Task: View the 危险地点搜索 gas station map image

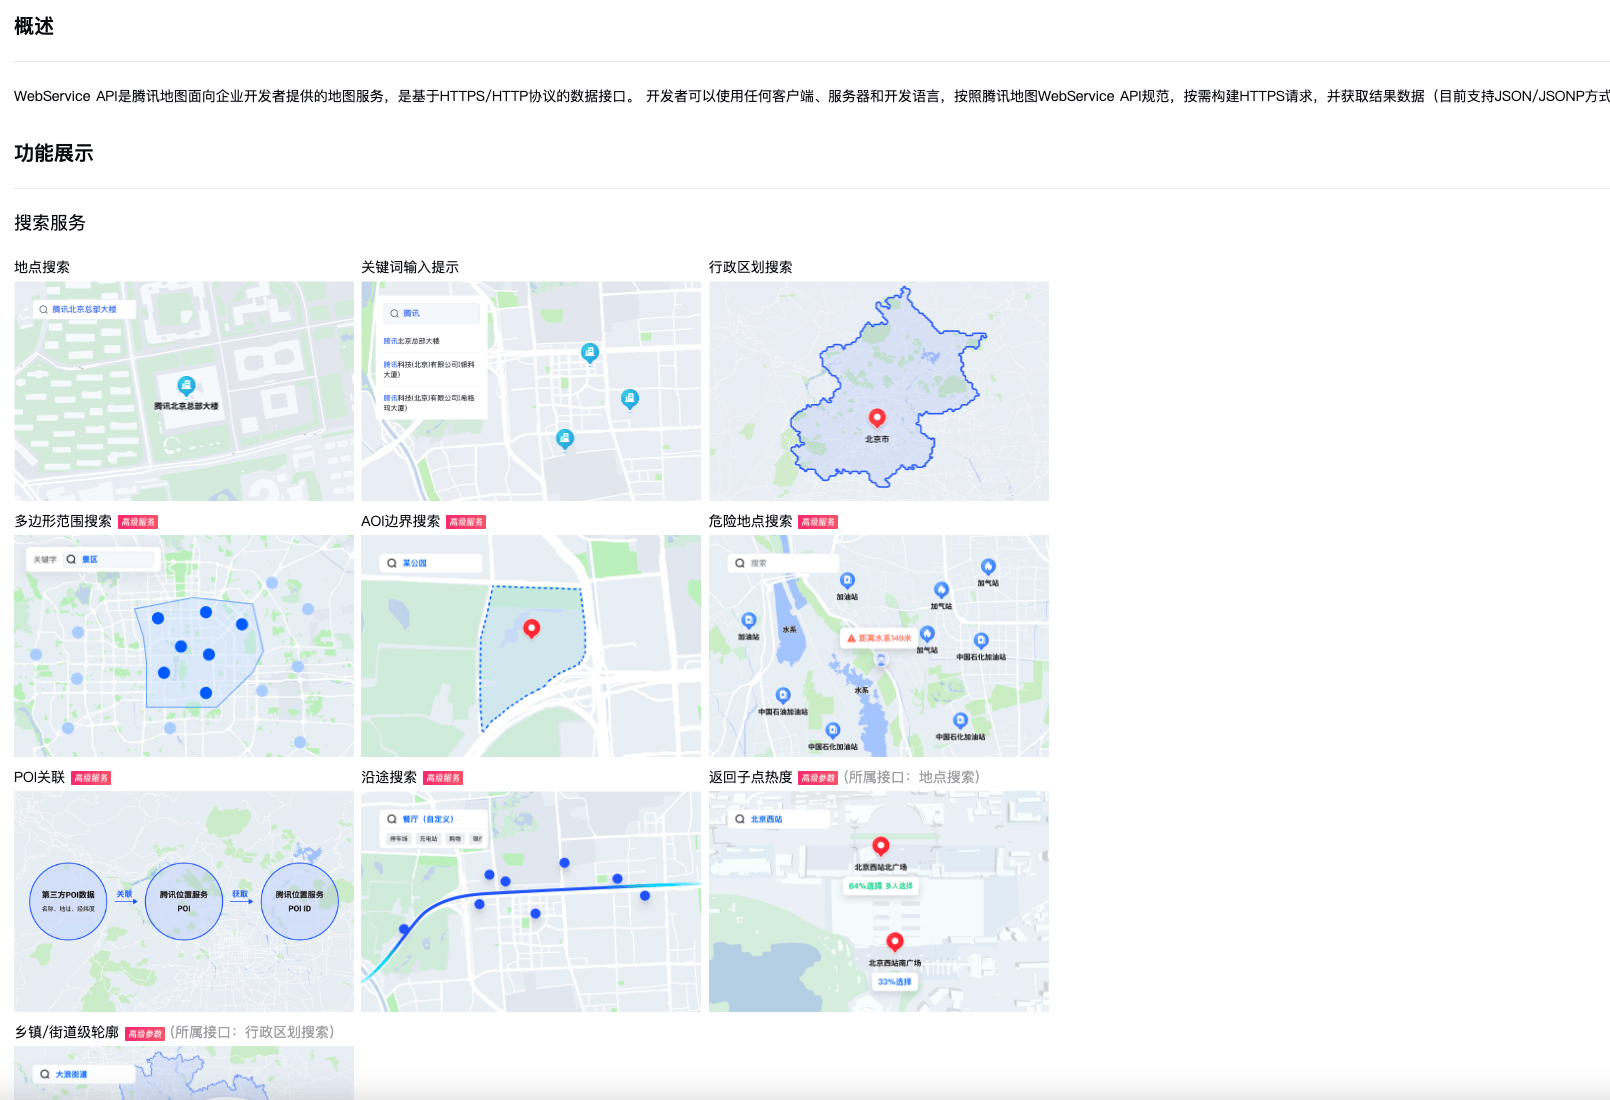Action: pos(879,646)
